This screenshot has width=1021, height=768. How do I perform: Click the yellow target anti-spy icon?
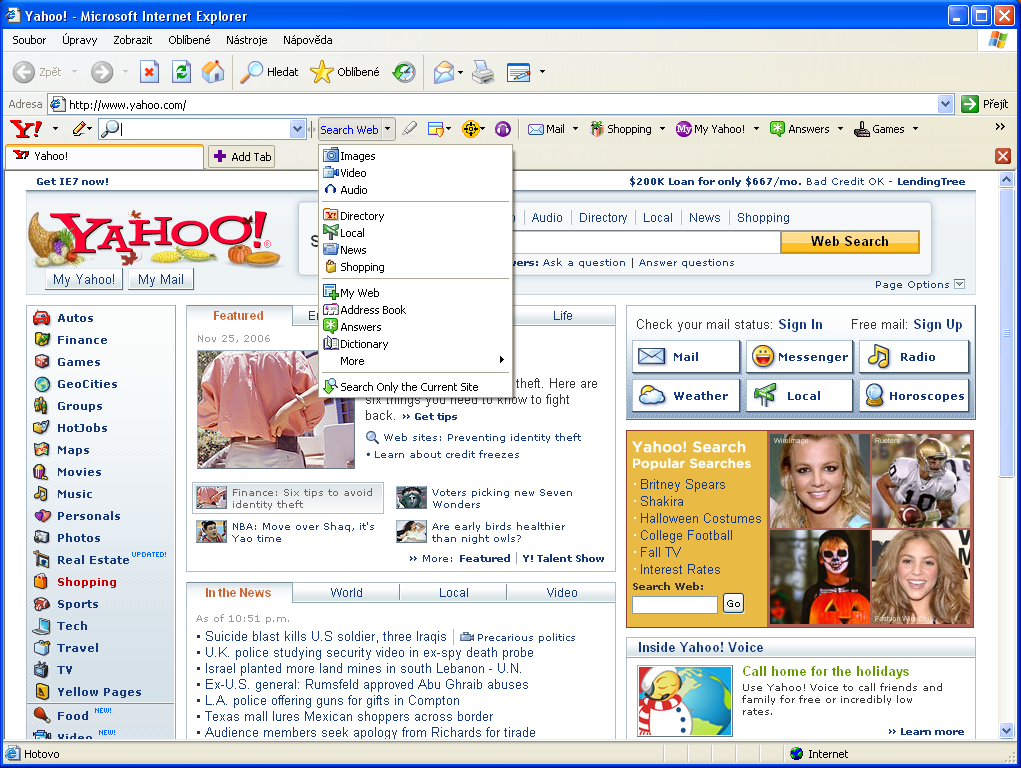(x=470, y=129)
